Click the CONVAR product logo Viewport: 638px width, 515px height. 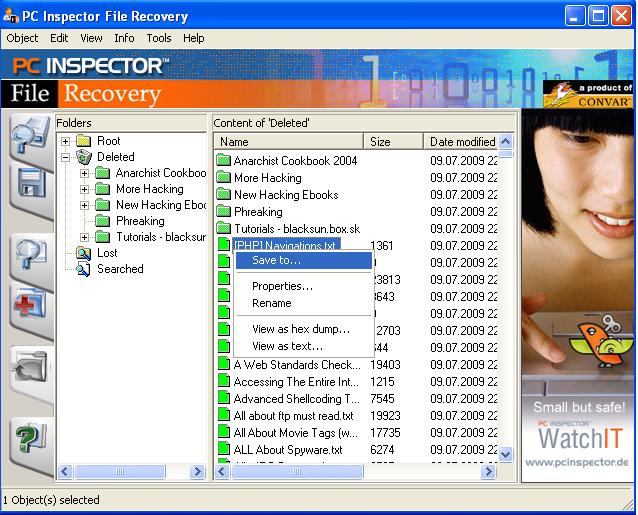[588, 94]
